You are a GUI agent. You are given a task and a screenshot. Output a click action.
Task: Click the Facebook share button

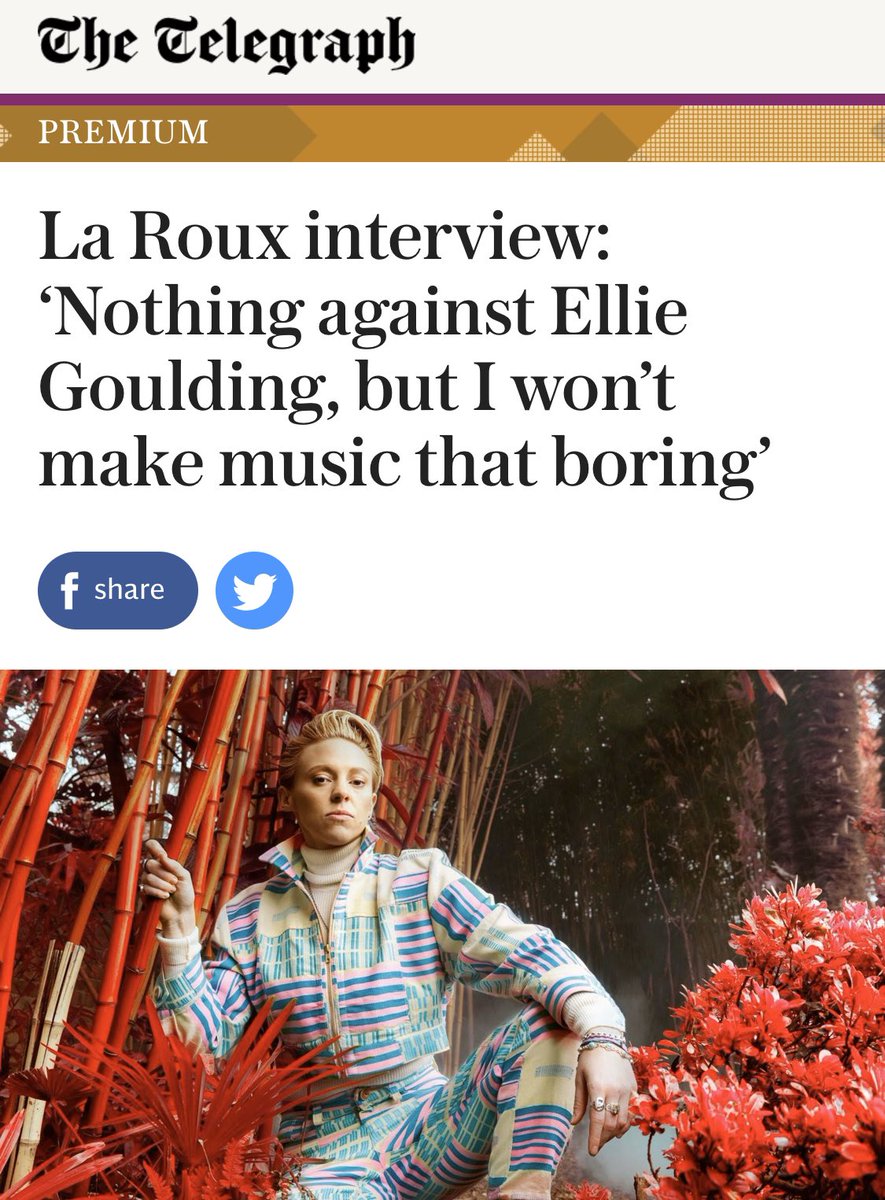[118, 590]
